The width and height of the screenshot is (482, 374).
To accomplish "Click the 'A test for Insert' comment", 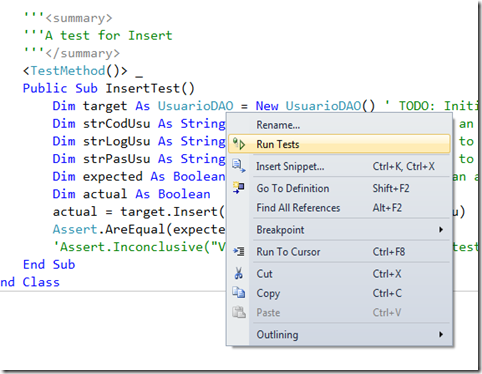I will coord(98,35).
